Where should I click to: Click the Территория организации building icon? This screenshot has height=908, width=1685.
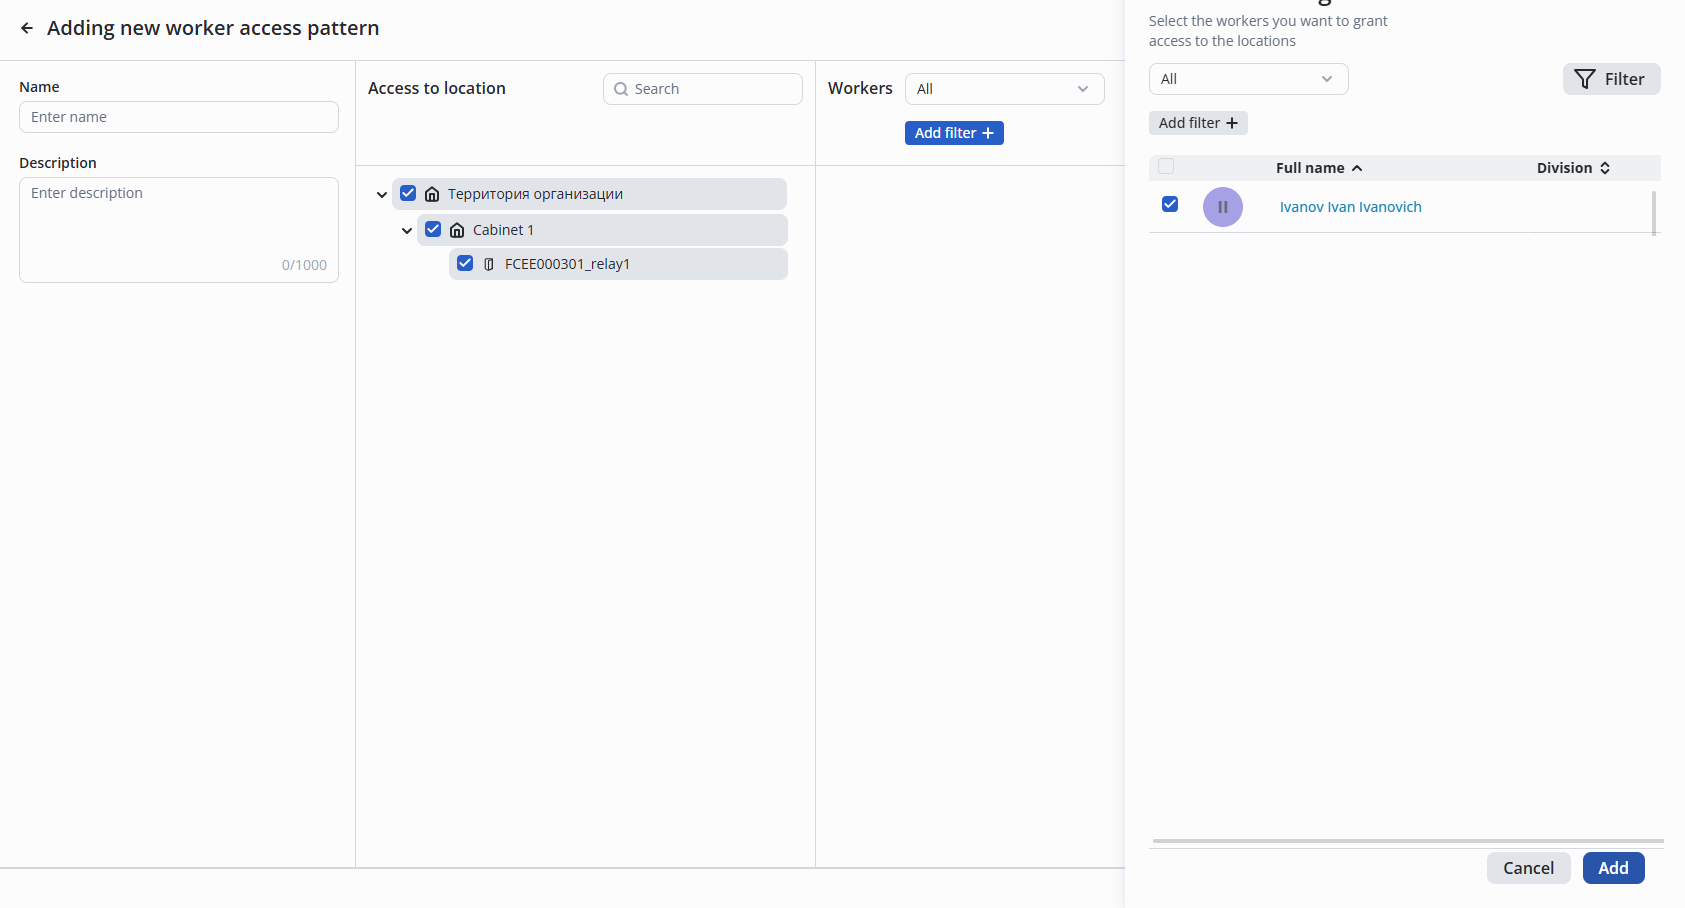tap(432, 194)
